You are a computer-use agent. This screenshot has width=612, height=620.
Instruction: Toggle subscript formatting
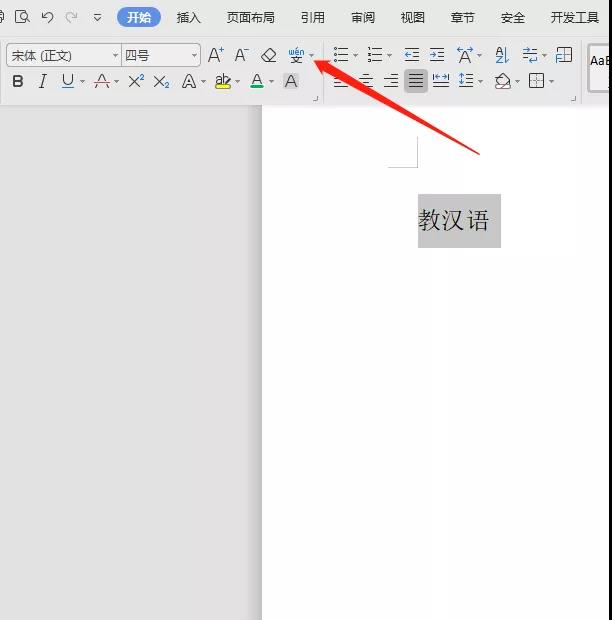pyautogui.click(x=161, y=82)
